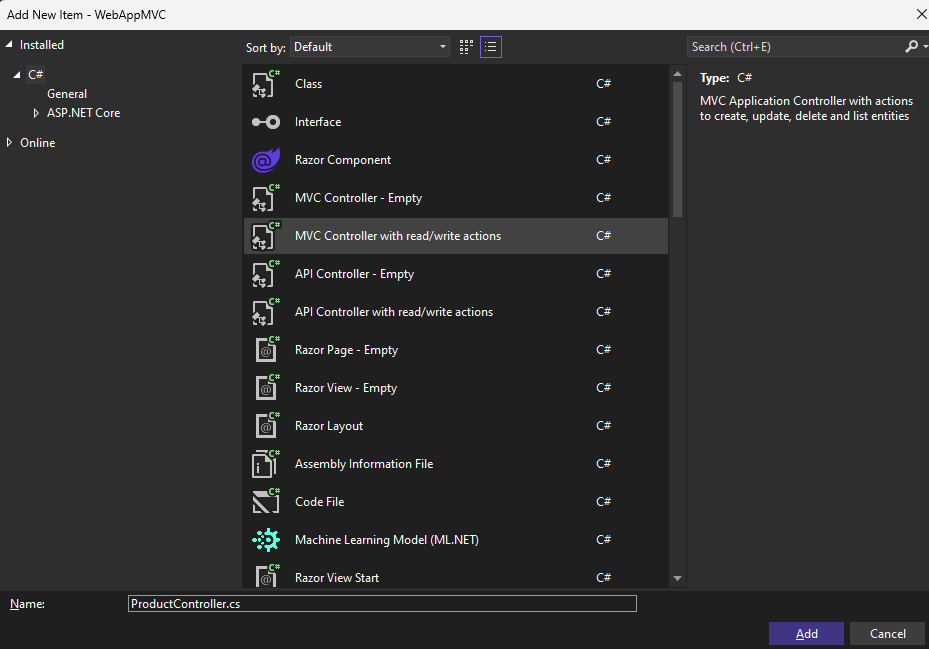This screenshot has height=649, width=929.
Task: Select the Installed section label
Action: point(41,45)
